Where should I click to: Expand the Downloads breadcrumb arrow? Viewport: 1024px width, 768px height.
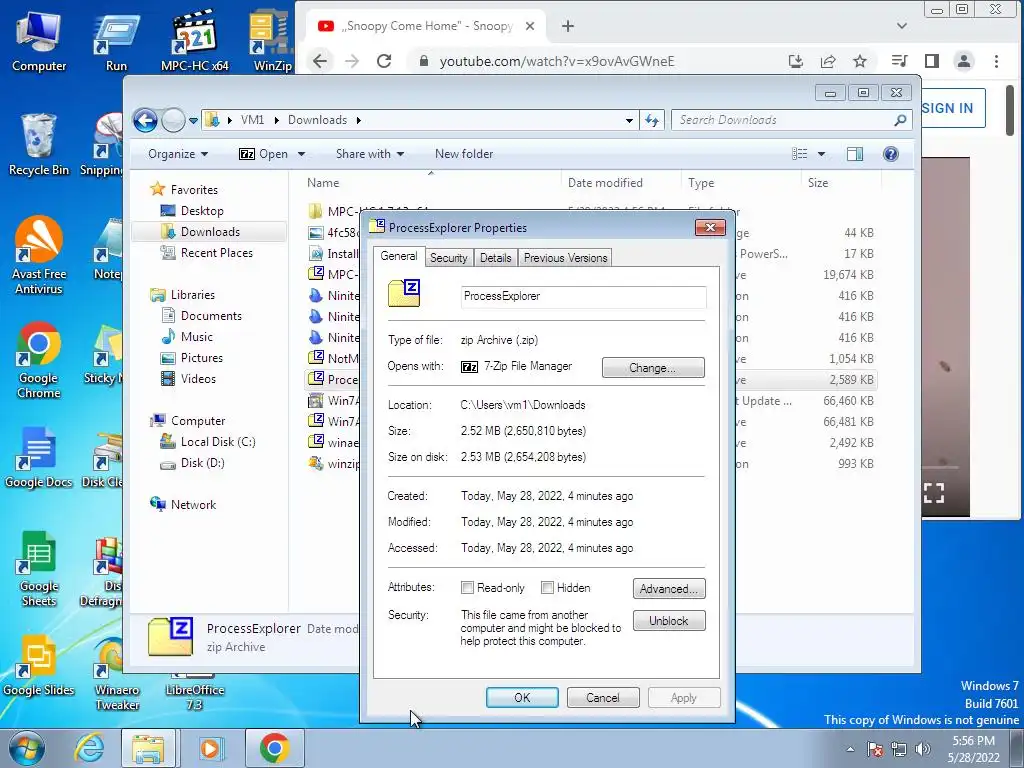point(359,120)
